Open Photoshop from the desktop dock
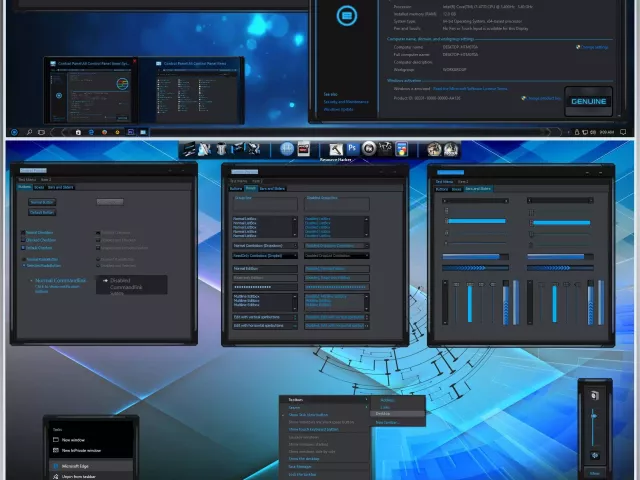Viewport: 640px width, 480px height. coord(352,149)
